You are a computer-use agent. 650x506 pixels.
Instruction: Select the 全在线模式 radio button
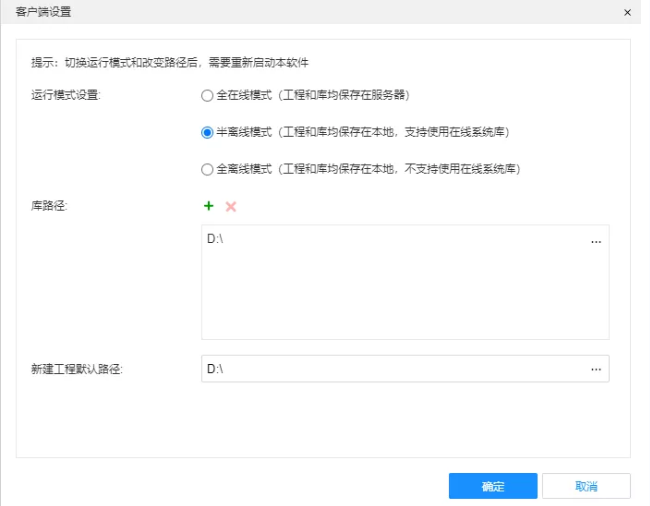(207, 96)
